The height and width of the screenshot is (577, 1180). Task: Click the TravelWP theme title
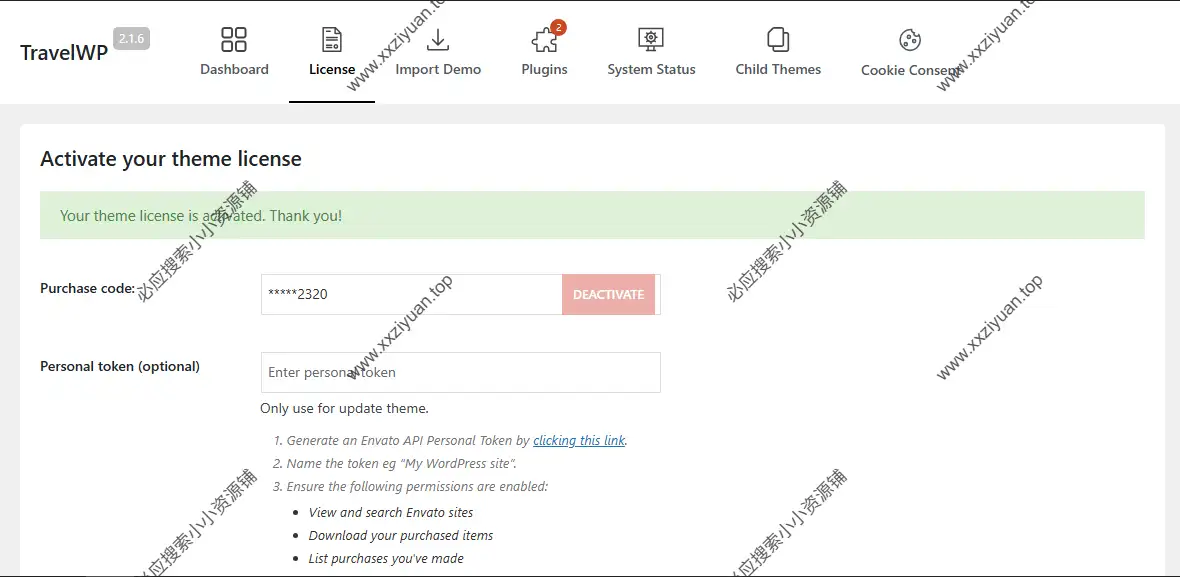click(64, 53)
